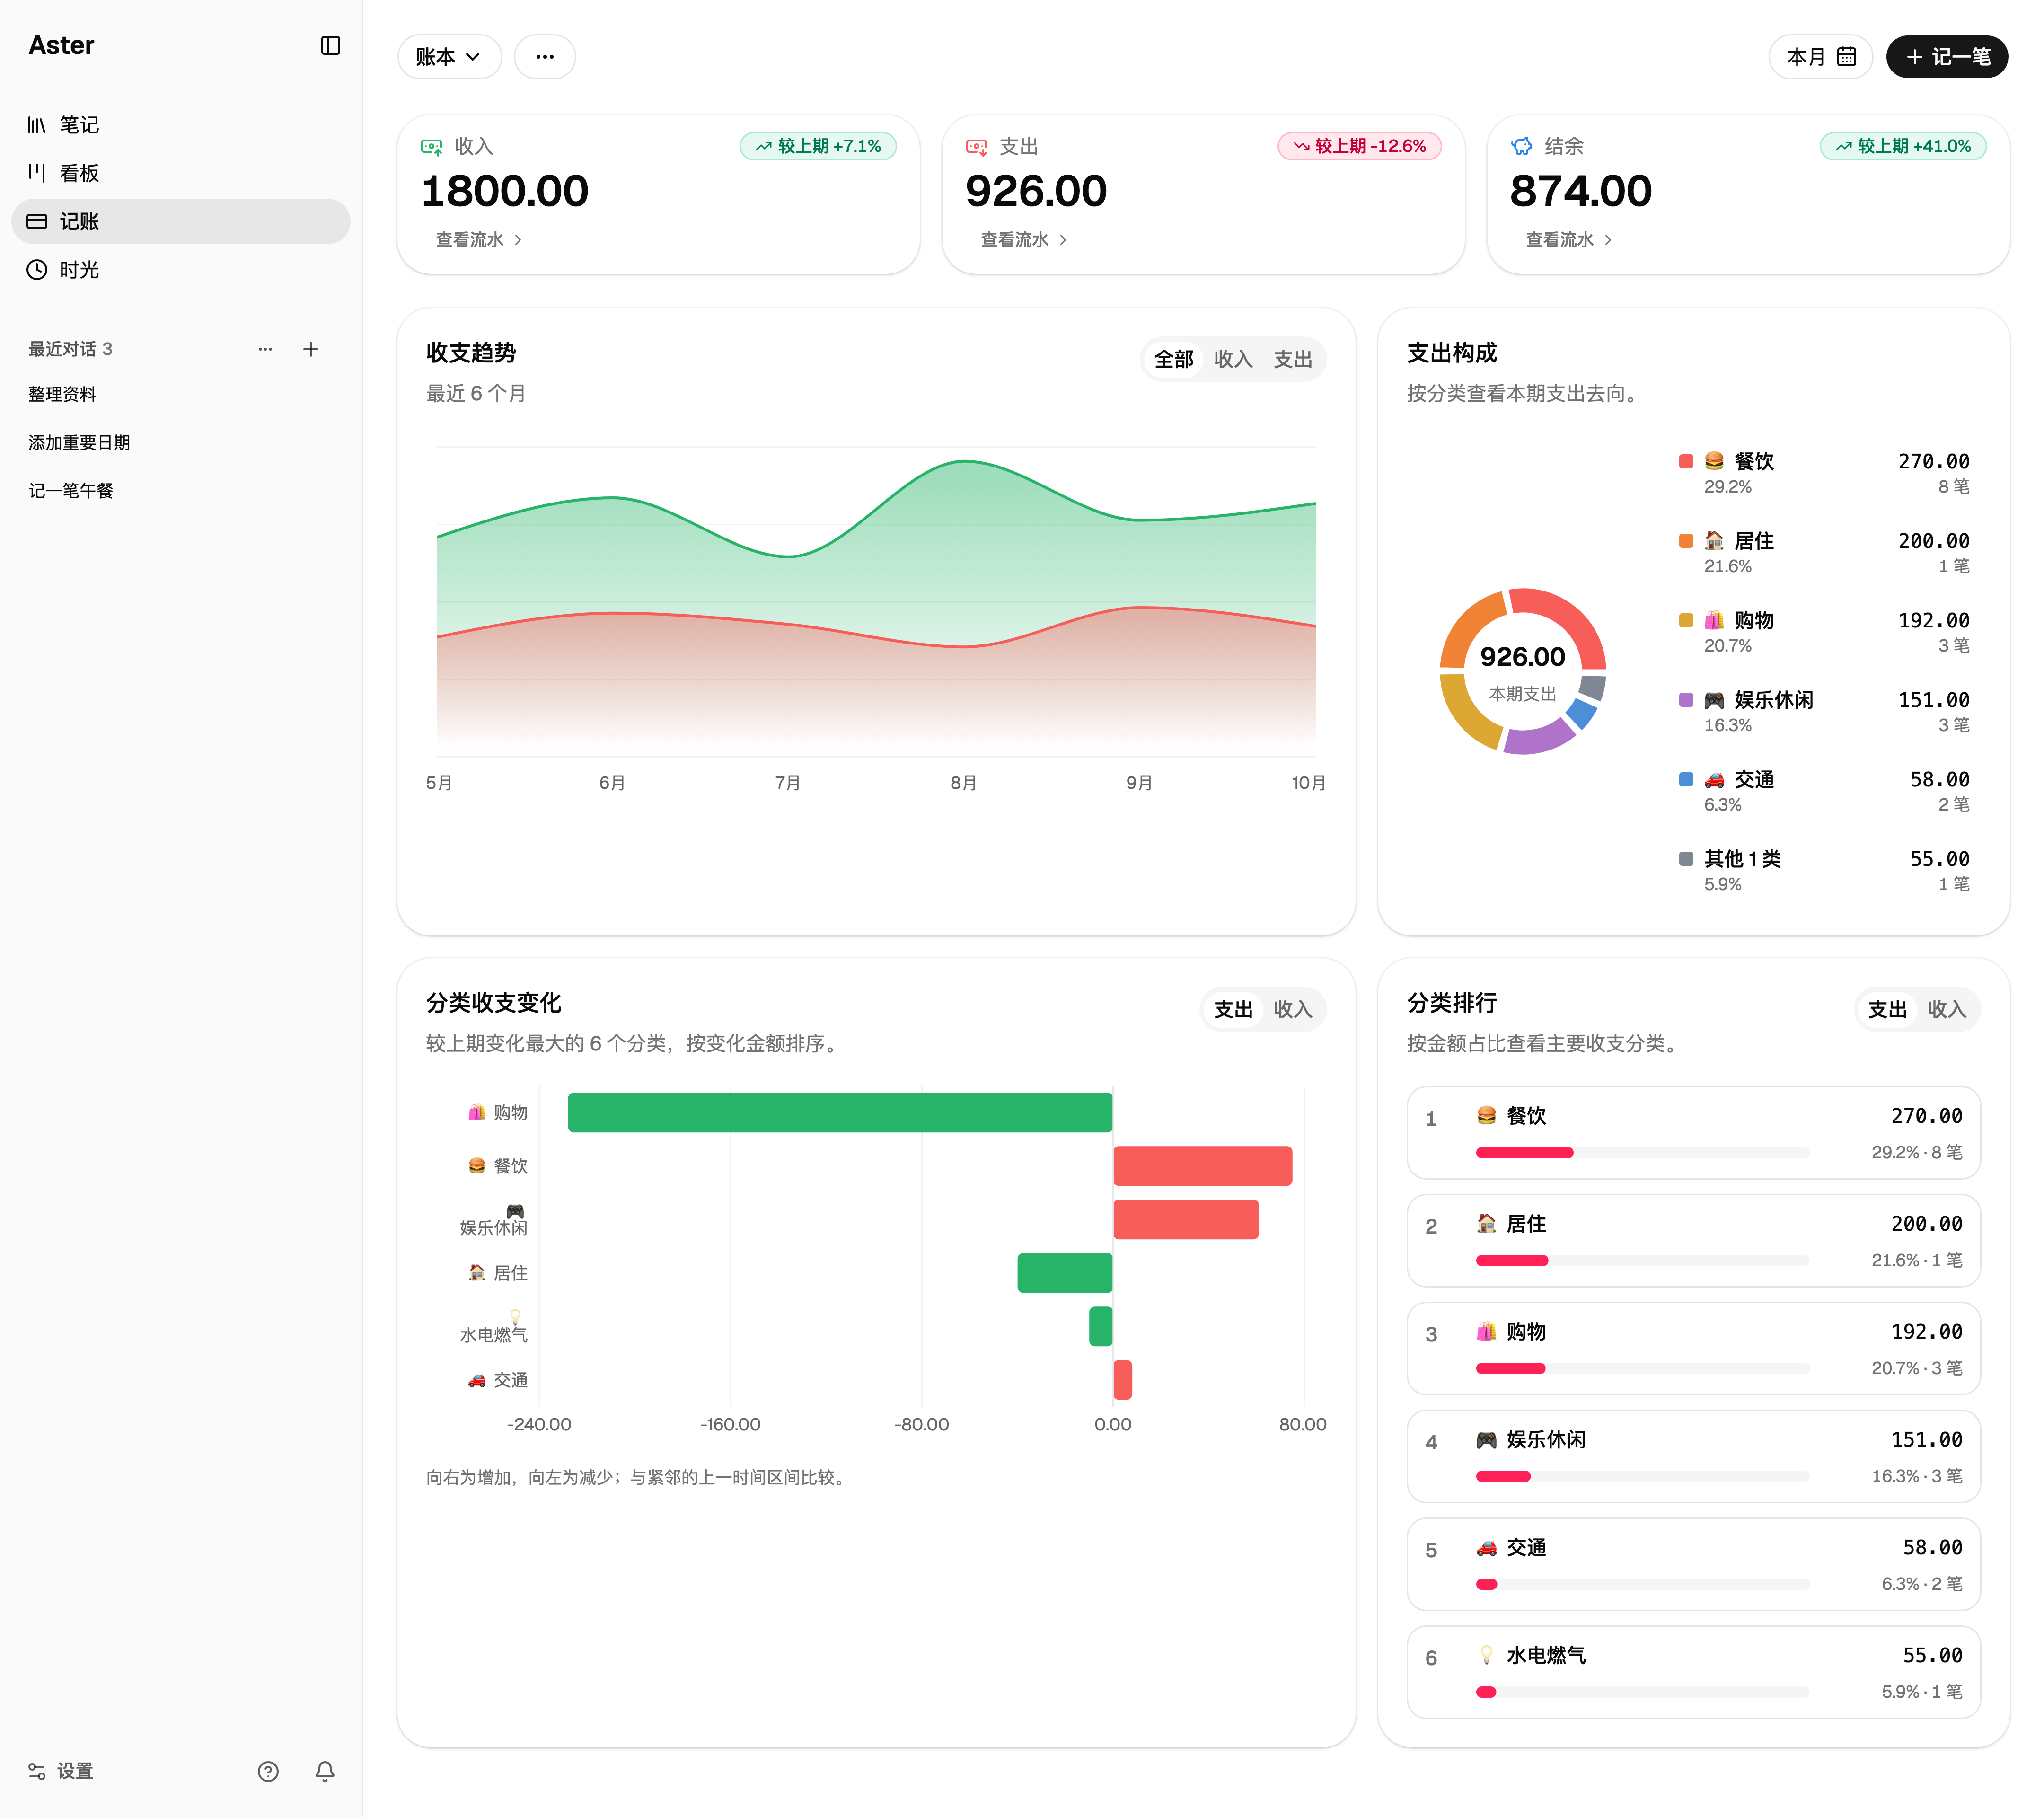Click the 支出 card money icon
Image resolution: width=2044 pixels, height=1817 pixels.
click(977, 147)
